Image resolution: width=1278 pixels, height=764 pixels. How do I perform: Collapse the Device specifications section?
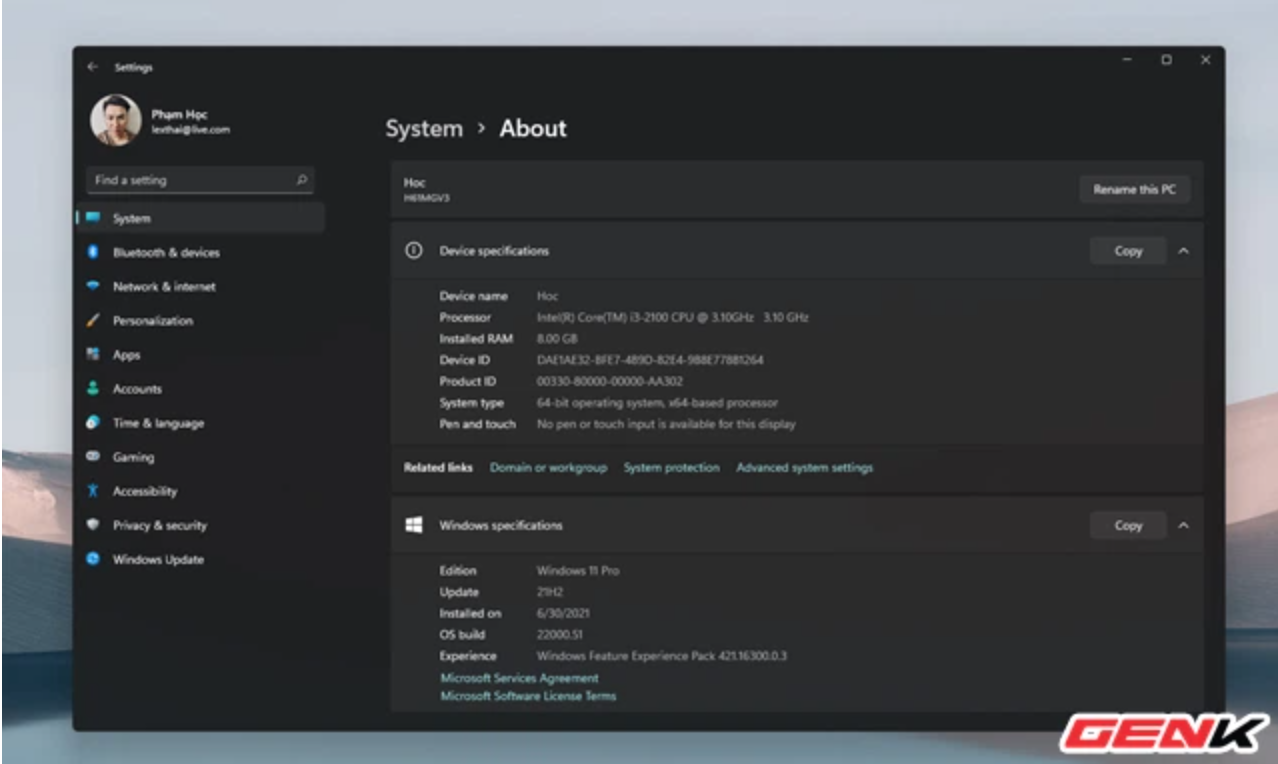click(x=1184, y=251)
